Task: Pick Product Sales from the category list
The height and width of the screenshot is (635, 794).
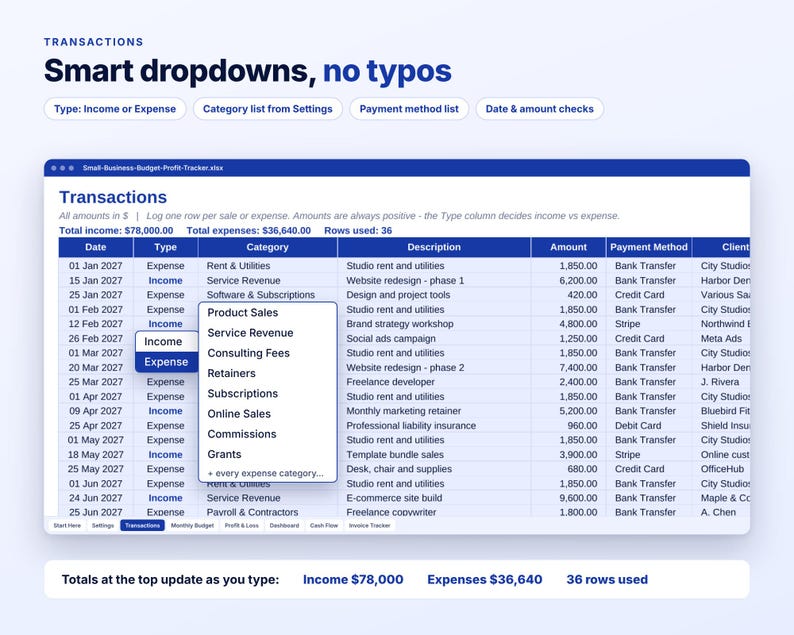Action: (x=268, y=313)
